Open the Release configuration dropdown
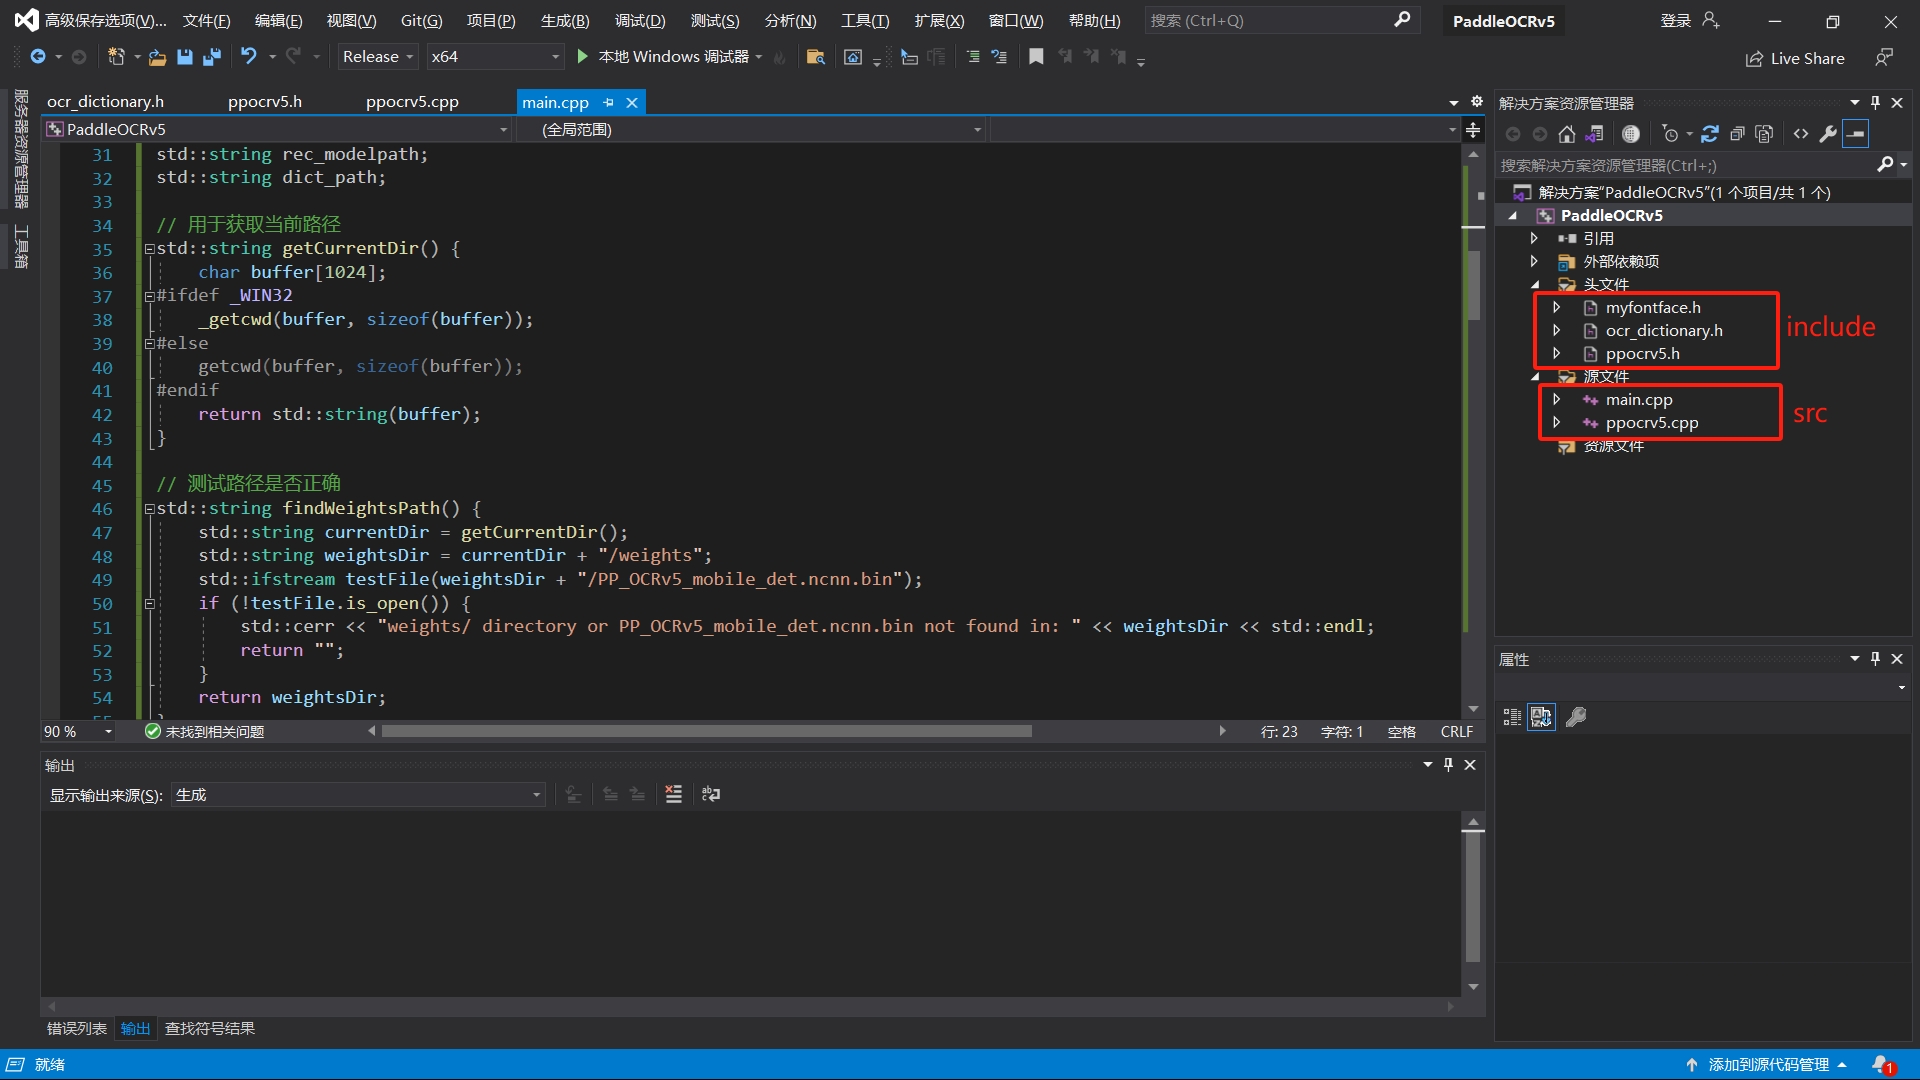1920x1080 pixels. coord(377,57)
